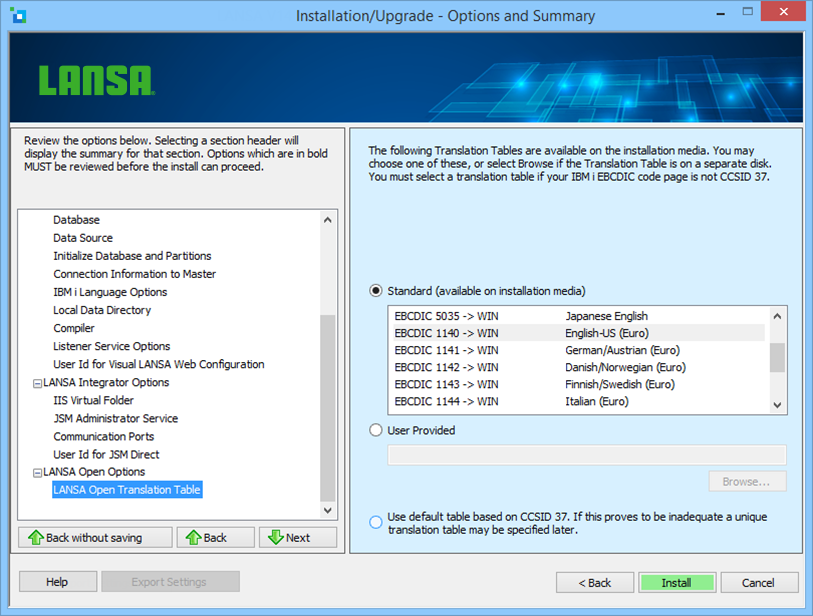Viewport: 813px width, 616px height.
Task: Open IIS Virtual Folder
Action: pyautogui.click(x=93, y=400)
